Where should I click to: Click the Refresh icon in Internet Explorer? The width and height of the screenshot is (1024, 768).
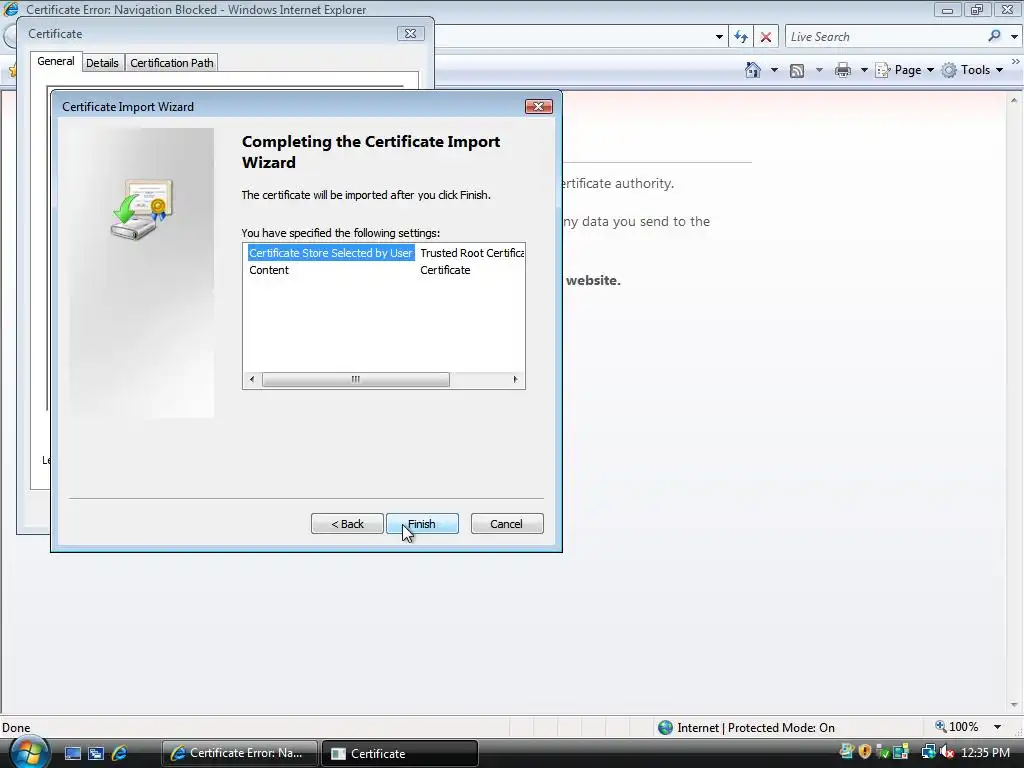click(x=741, y=37)
